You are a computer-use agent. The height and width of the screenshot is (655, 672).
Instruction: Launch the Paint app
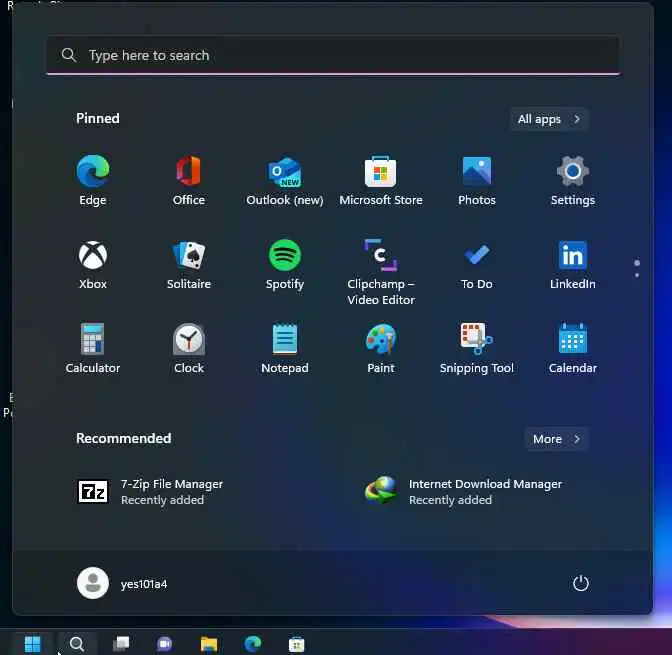tap(381, 349)
